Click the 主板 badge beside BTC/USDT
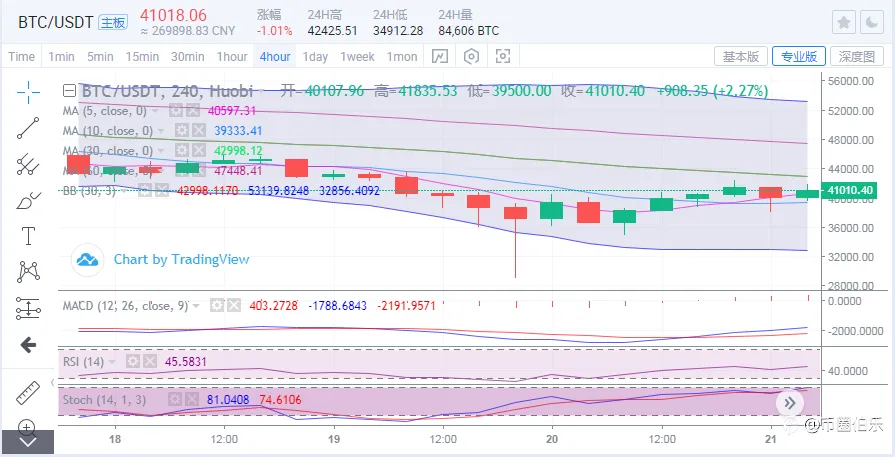Image resolution: width=895 pixels, height=457 pixels. [112, 23]
